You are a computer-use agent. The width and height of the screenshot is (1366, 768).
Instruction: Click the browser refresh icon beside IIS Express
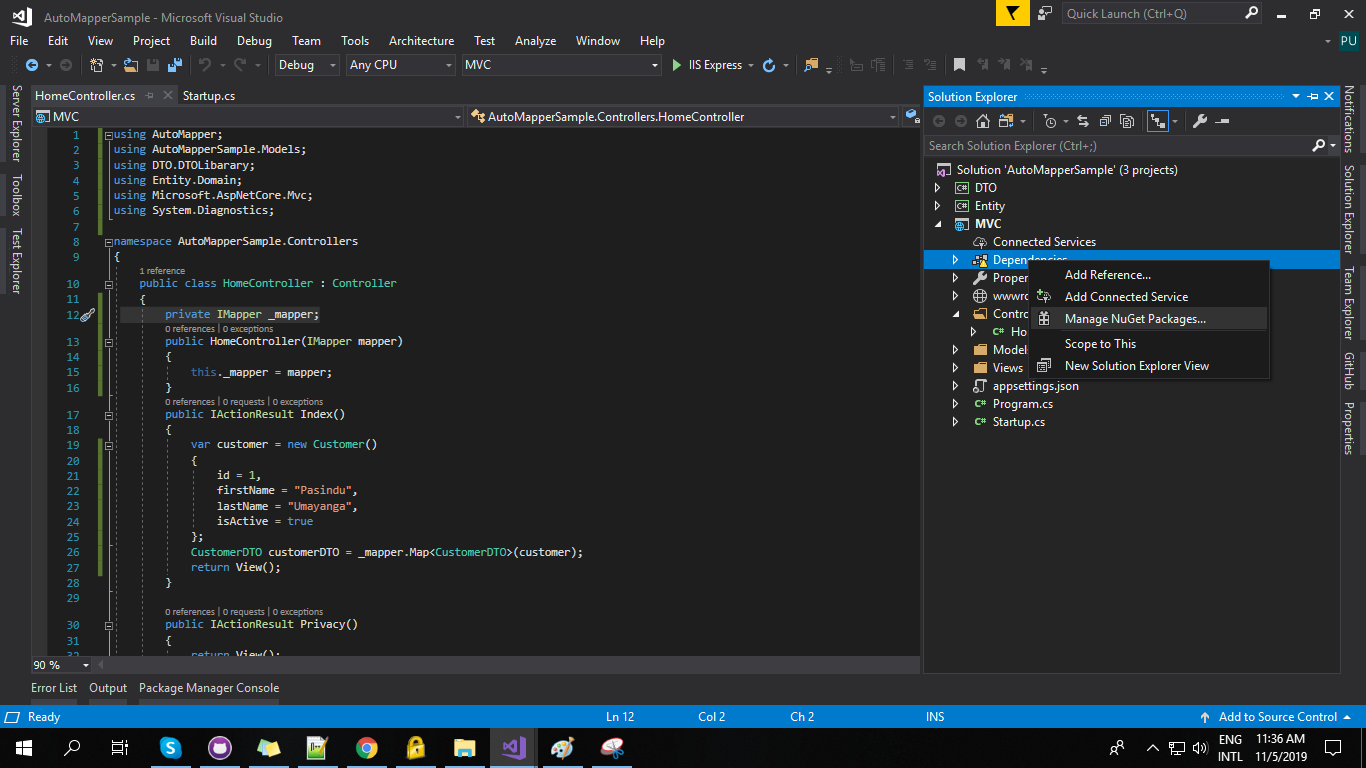click(768, 65)
